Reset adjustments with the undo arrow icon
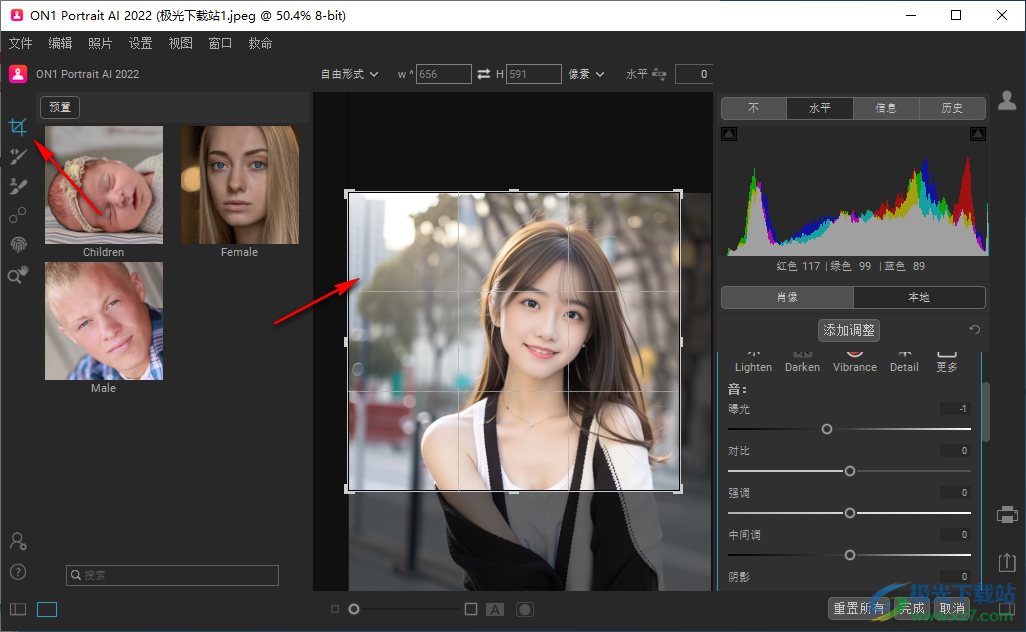1026x632 pixels. (x=974, y=330)
